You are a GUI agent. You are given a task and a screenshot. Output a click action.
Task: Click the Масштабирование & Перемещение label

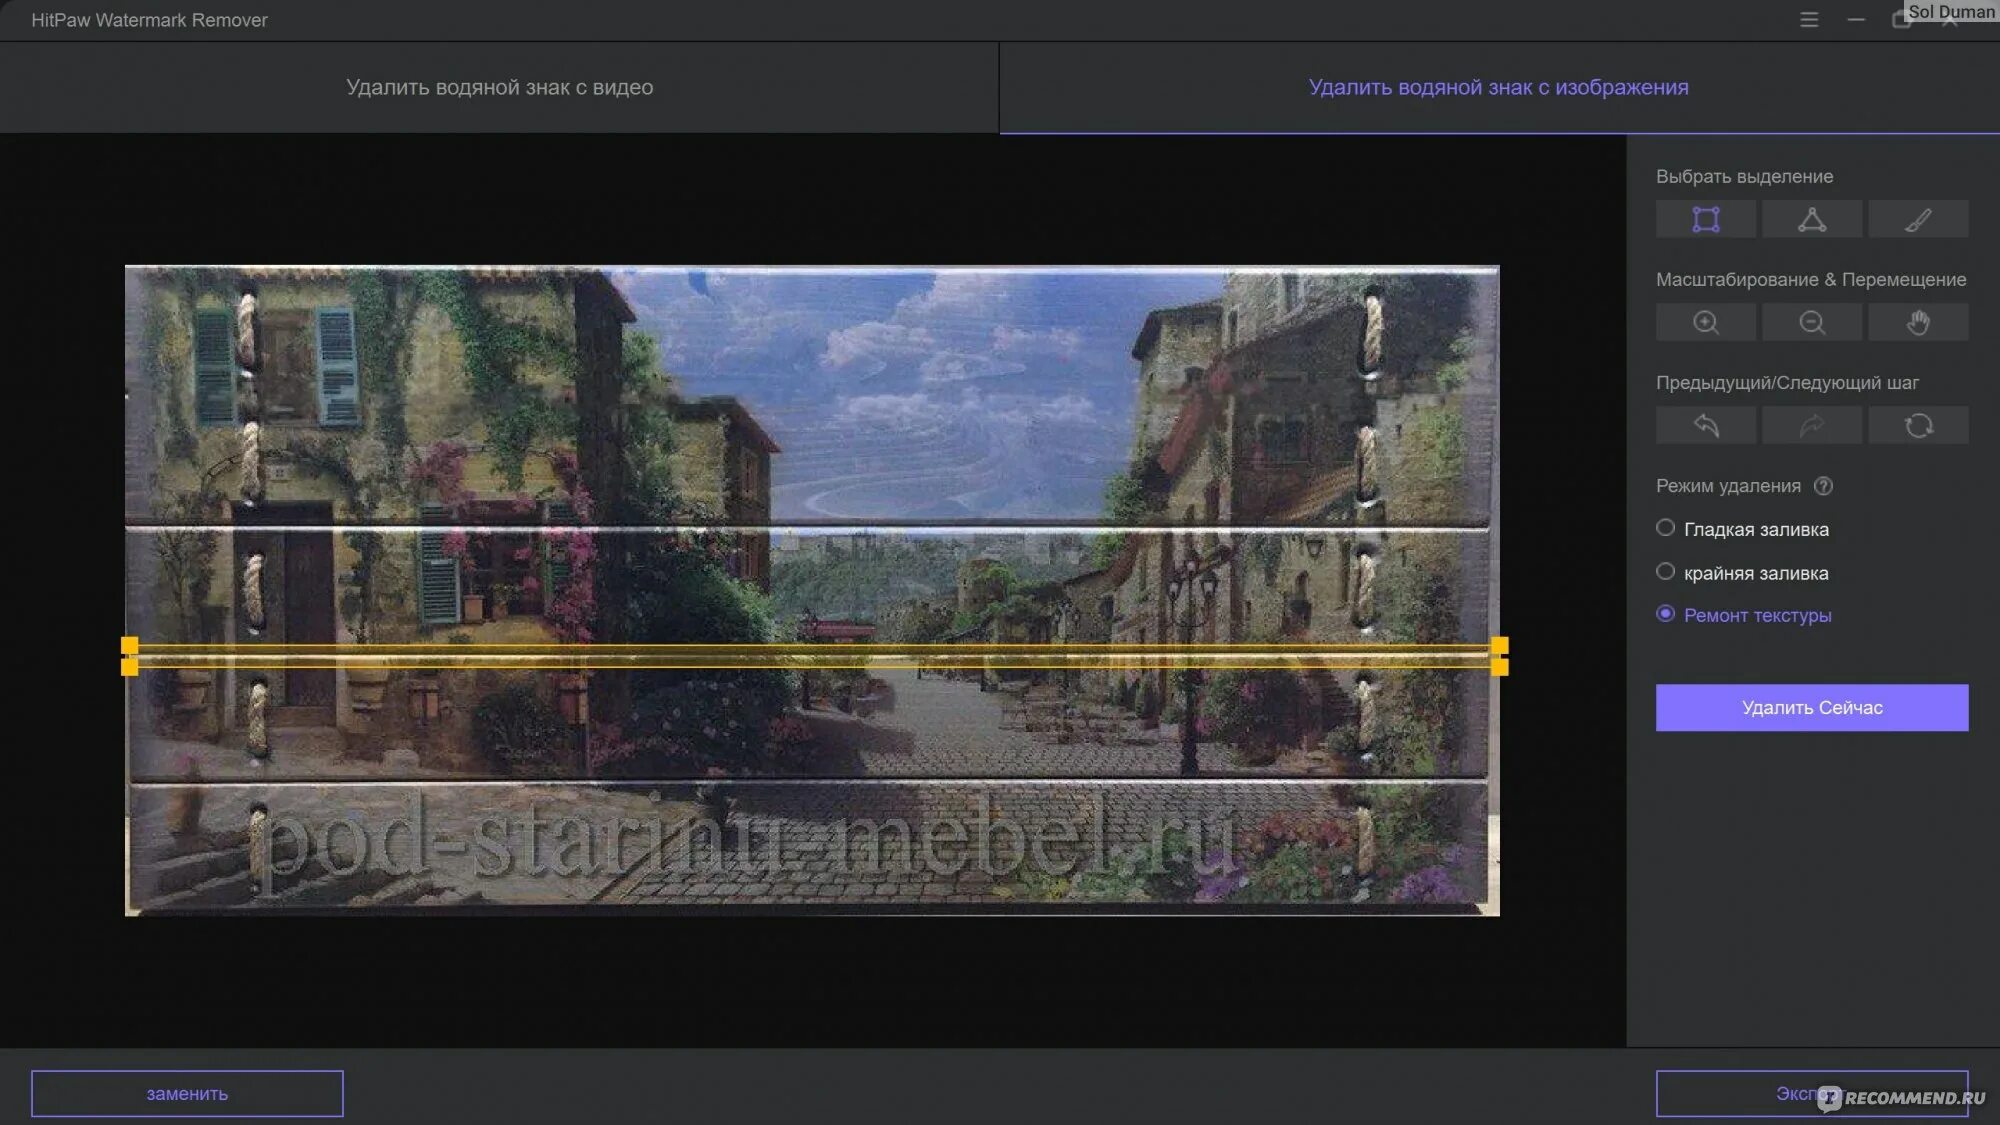coord(1811,279)
